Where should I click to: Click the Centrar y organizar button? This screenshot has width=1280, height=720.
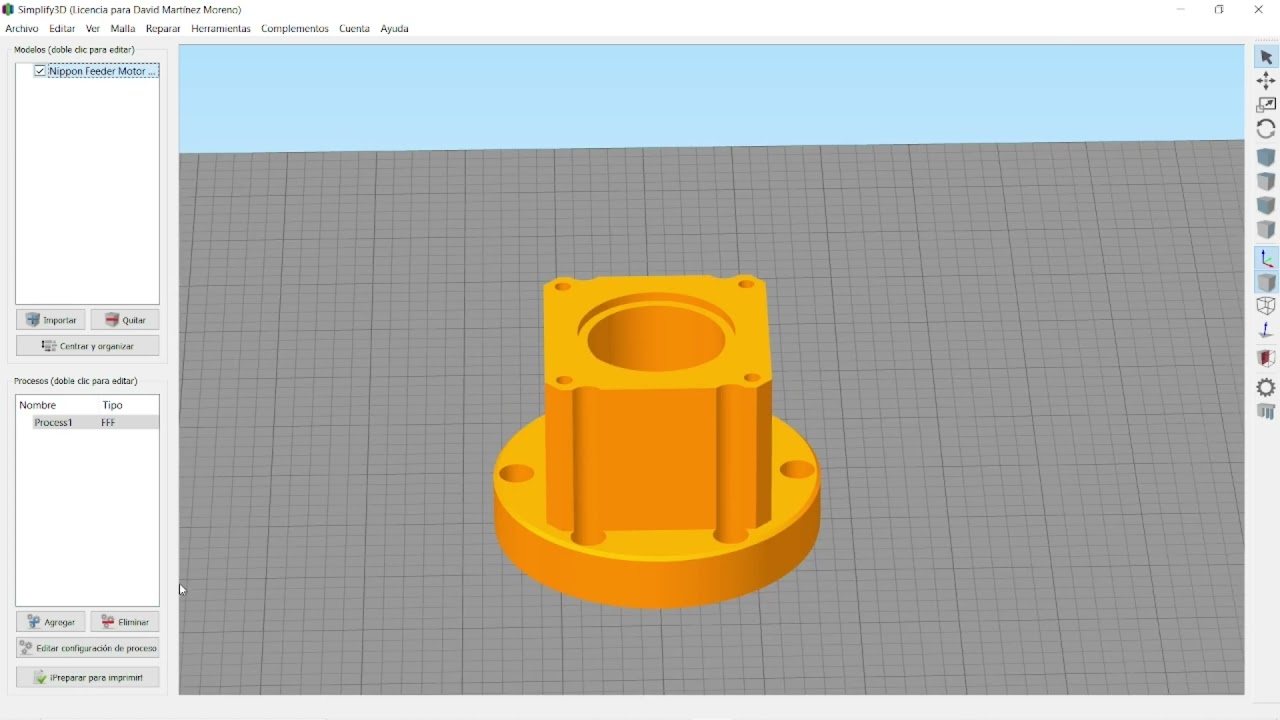click(88, 346)
